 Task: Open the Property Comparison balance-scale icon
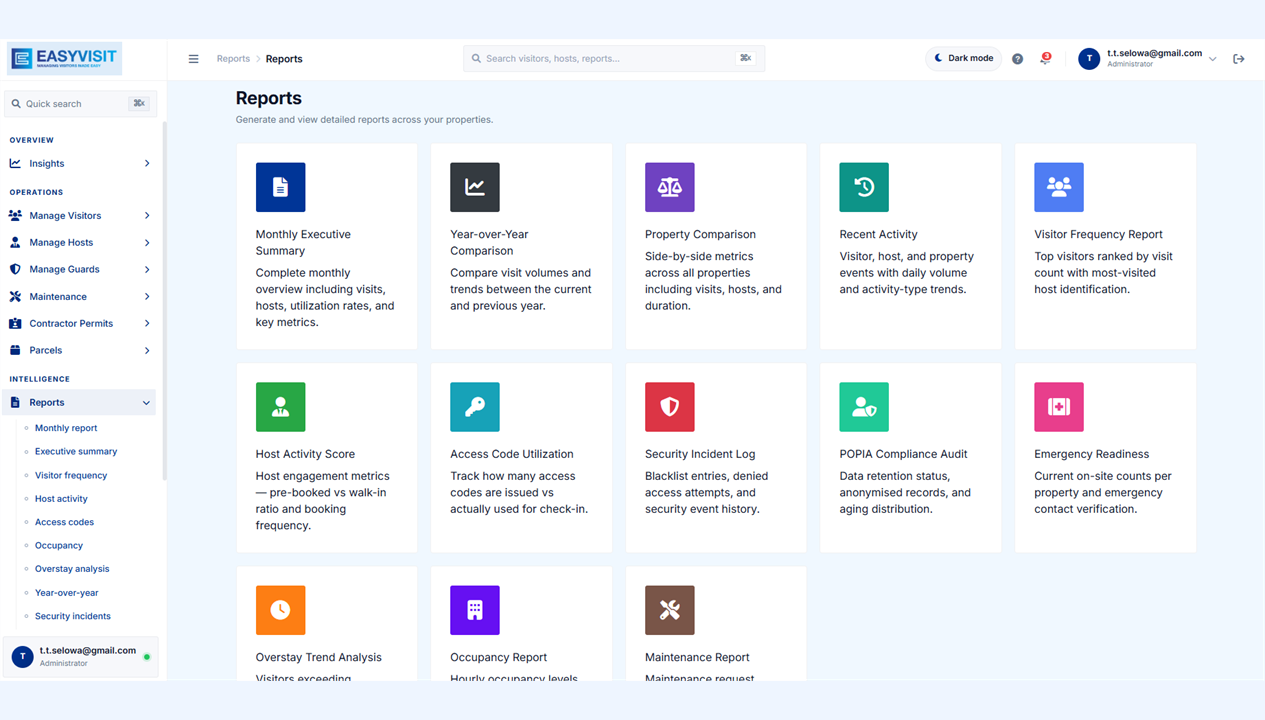tap(670, 187)
